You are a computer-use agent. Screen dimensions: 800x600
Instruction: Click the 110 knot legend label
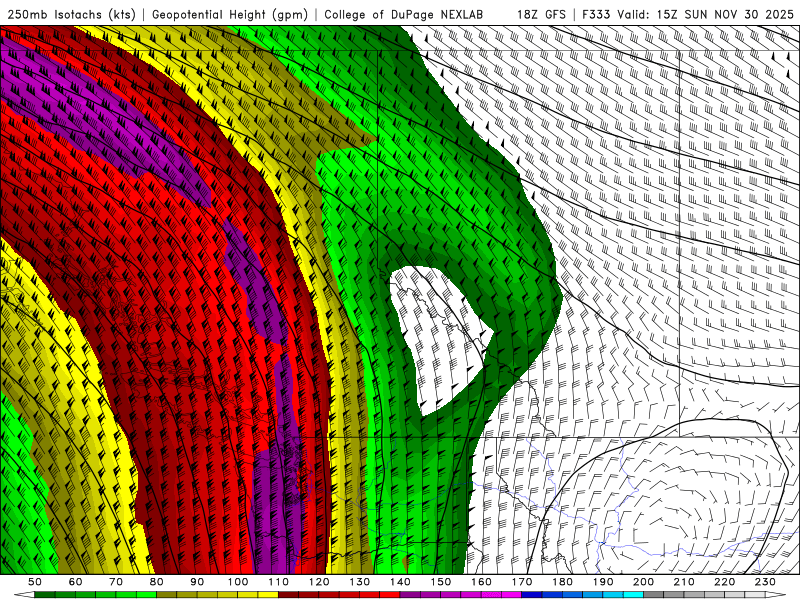pos(279,582)
